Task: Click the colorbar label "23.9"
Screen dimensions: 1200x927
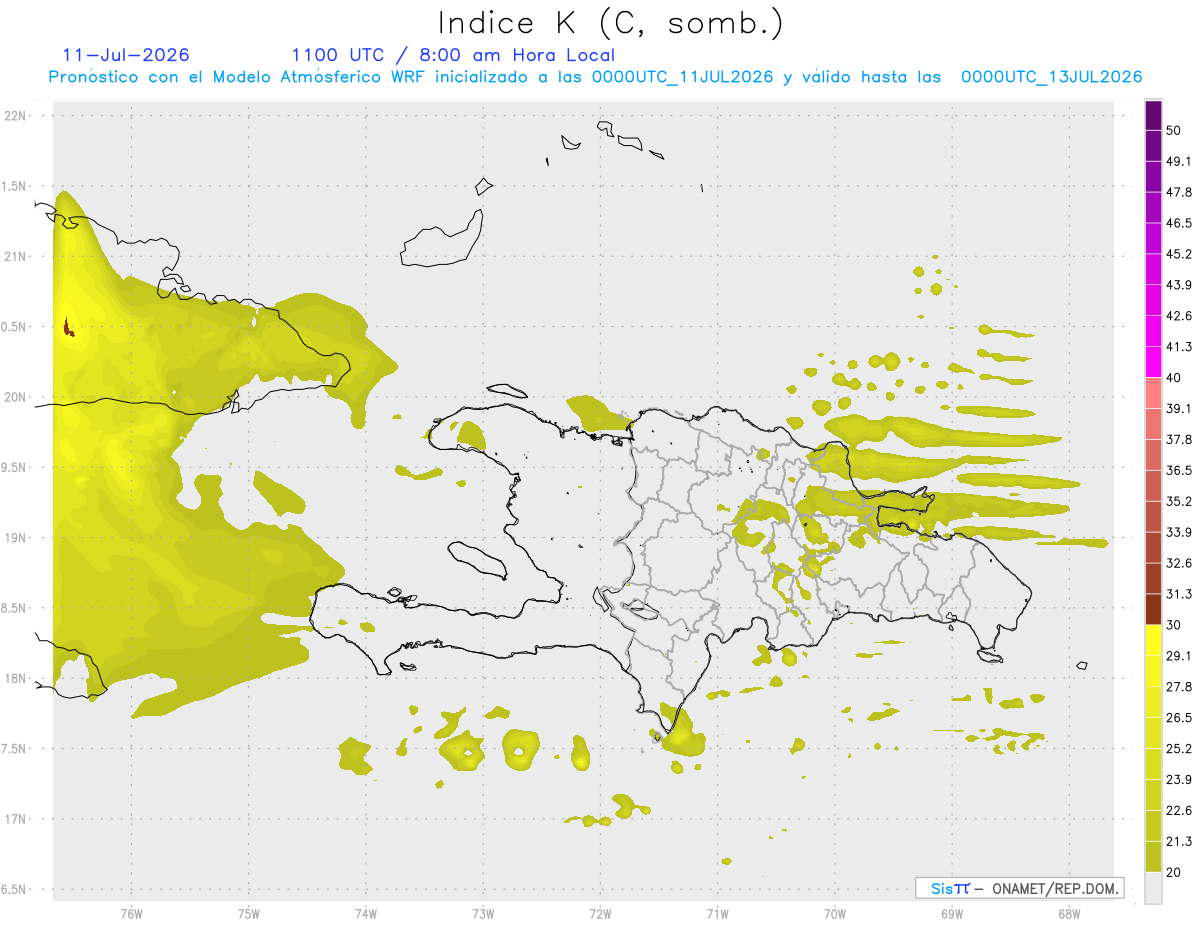Action: (1179, 780)
